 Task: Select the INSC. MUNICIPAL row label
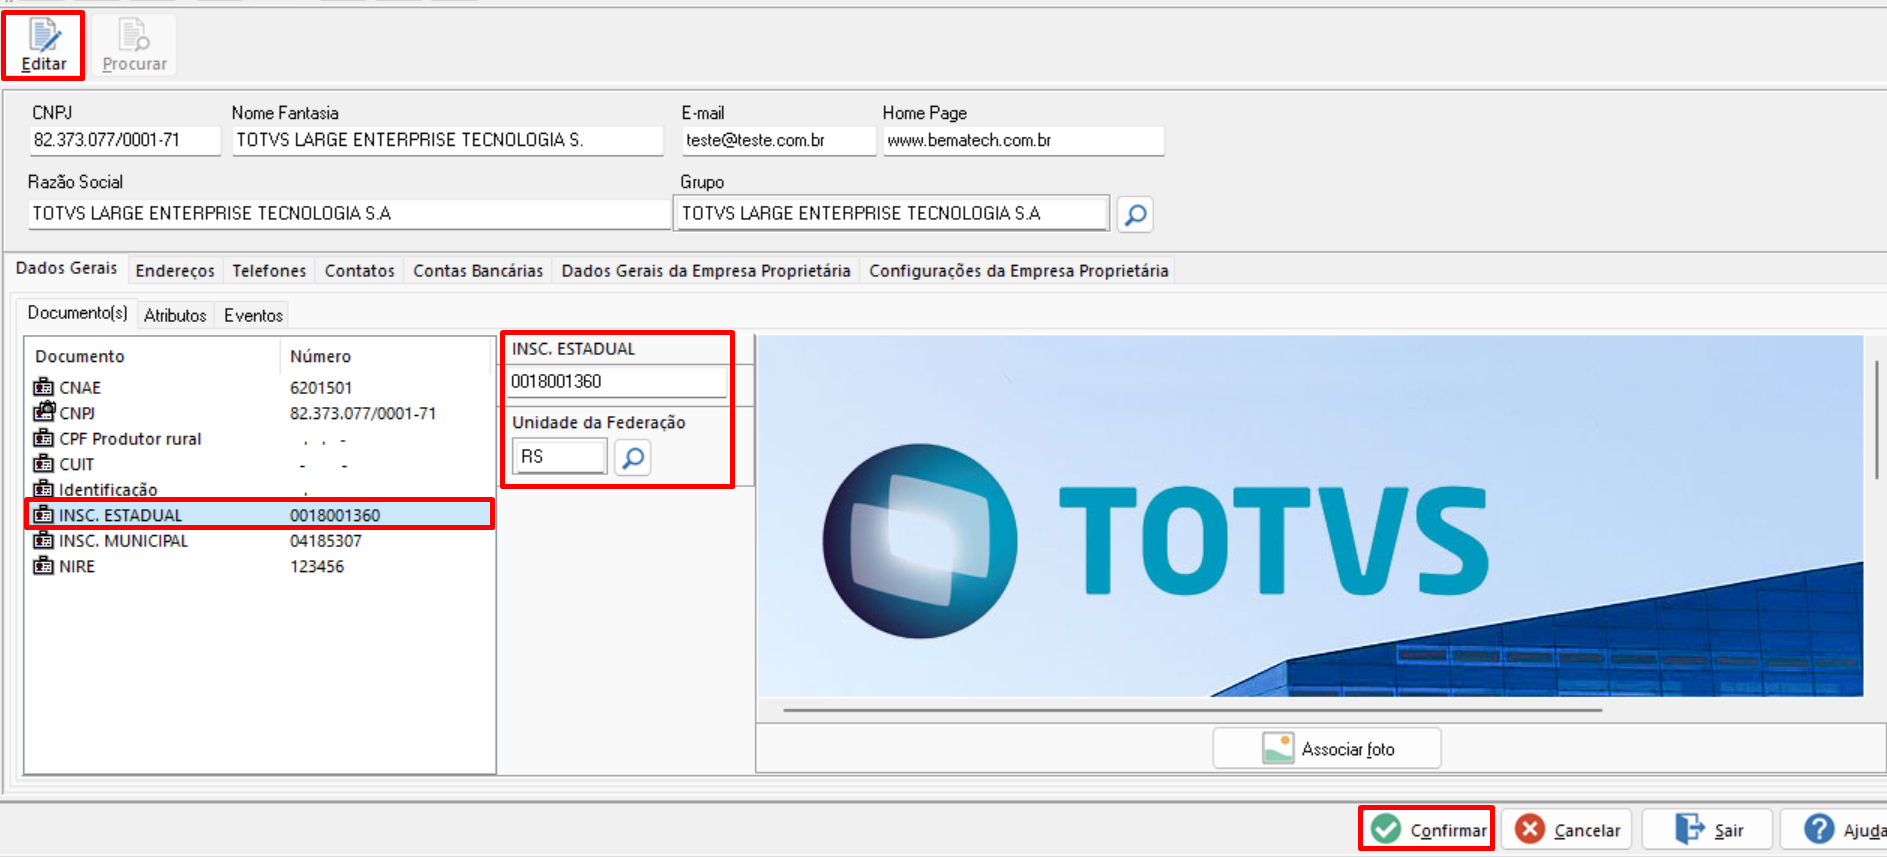tap(123, 540)
